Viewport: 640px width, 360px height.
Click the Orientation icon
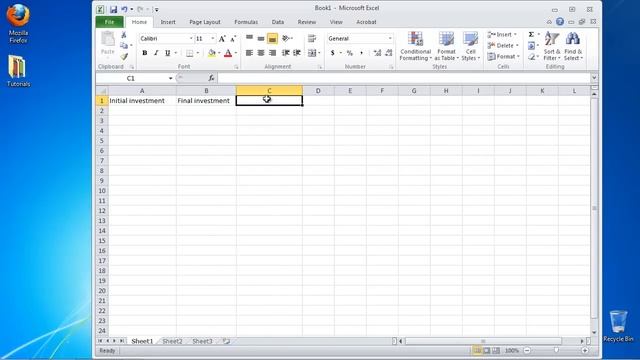[286, 38]
